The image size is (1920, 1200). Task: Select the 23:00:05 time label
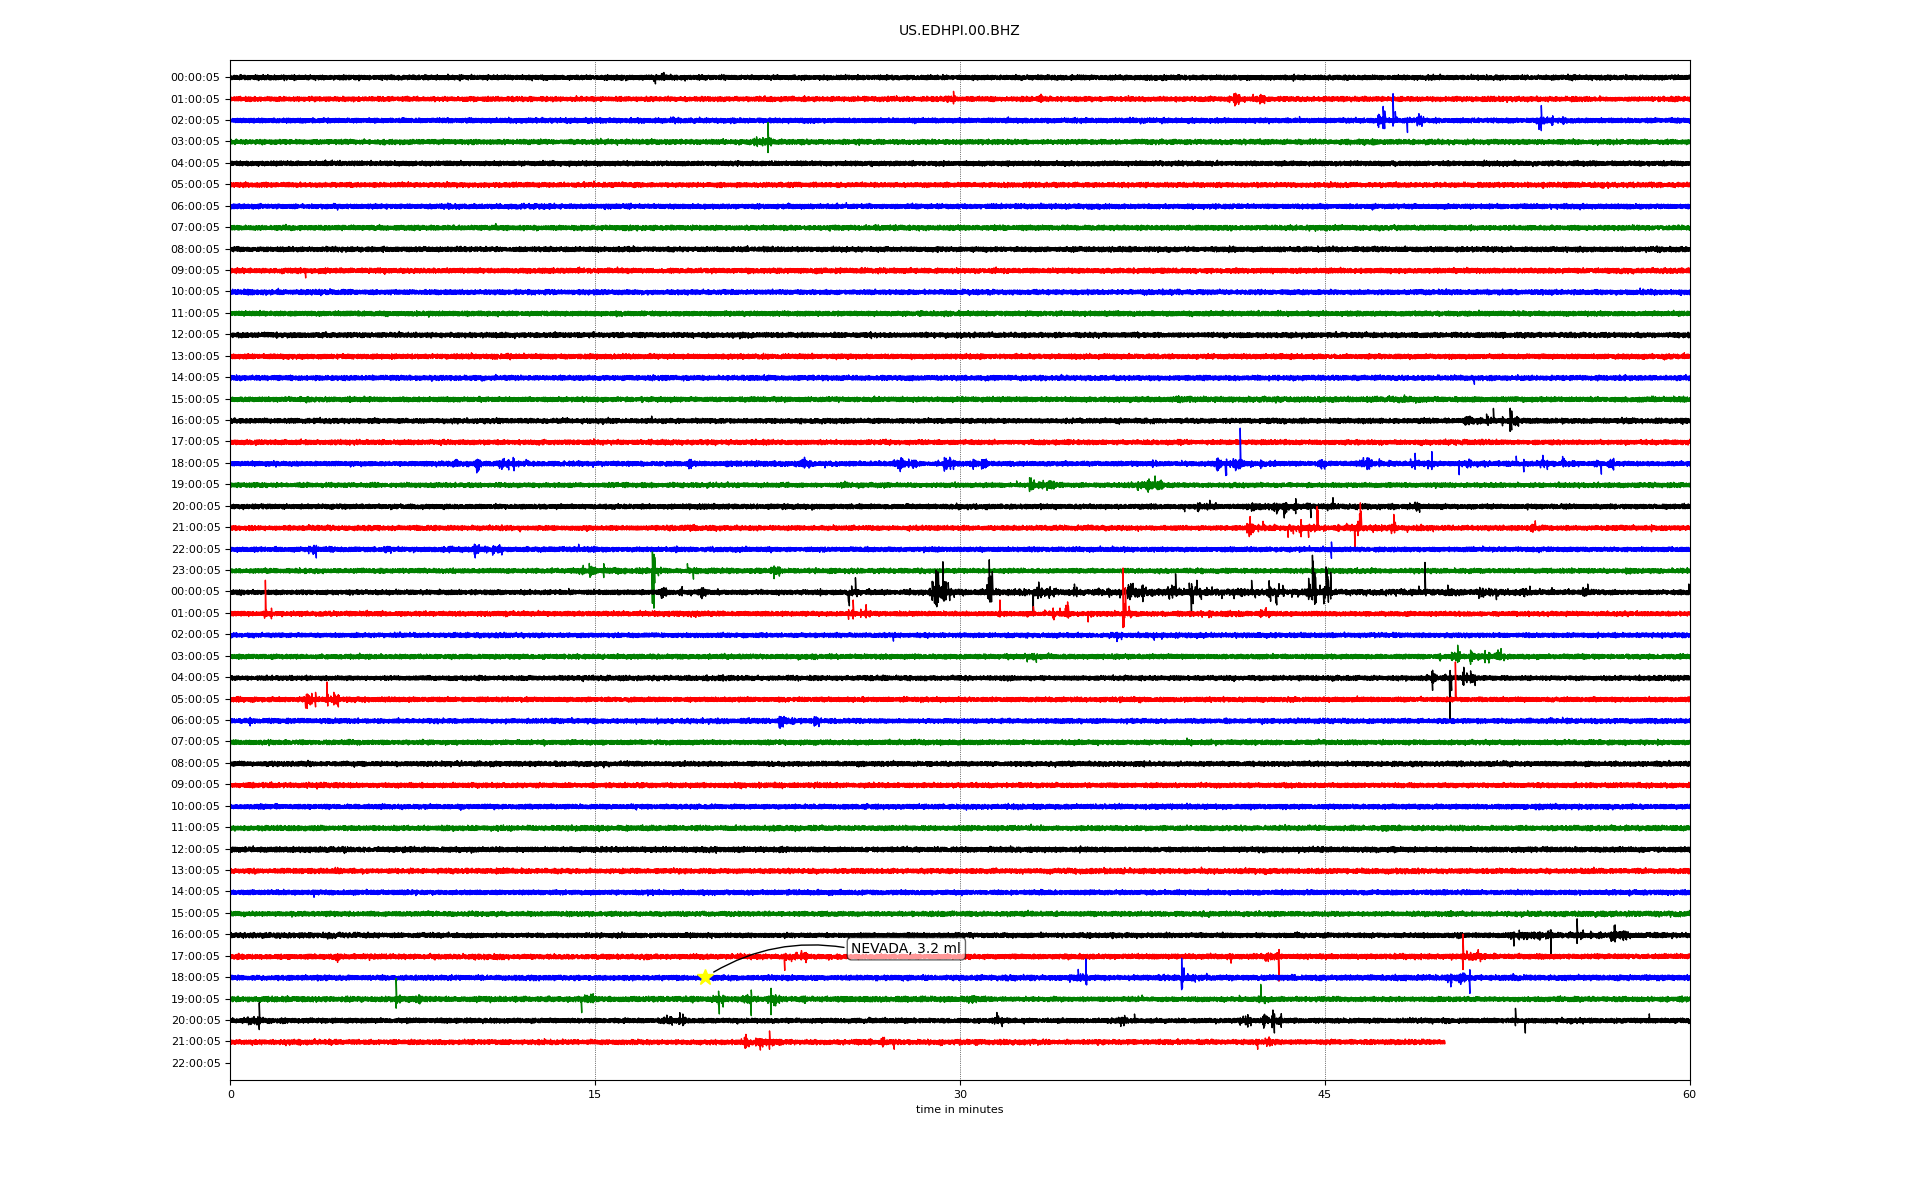[195, 571]
